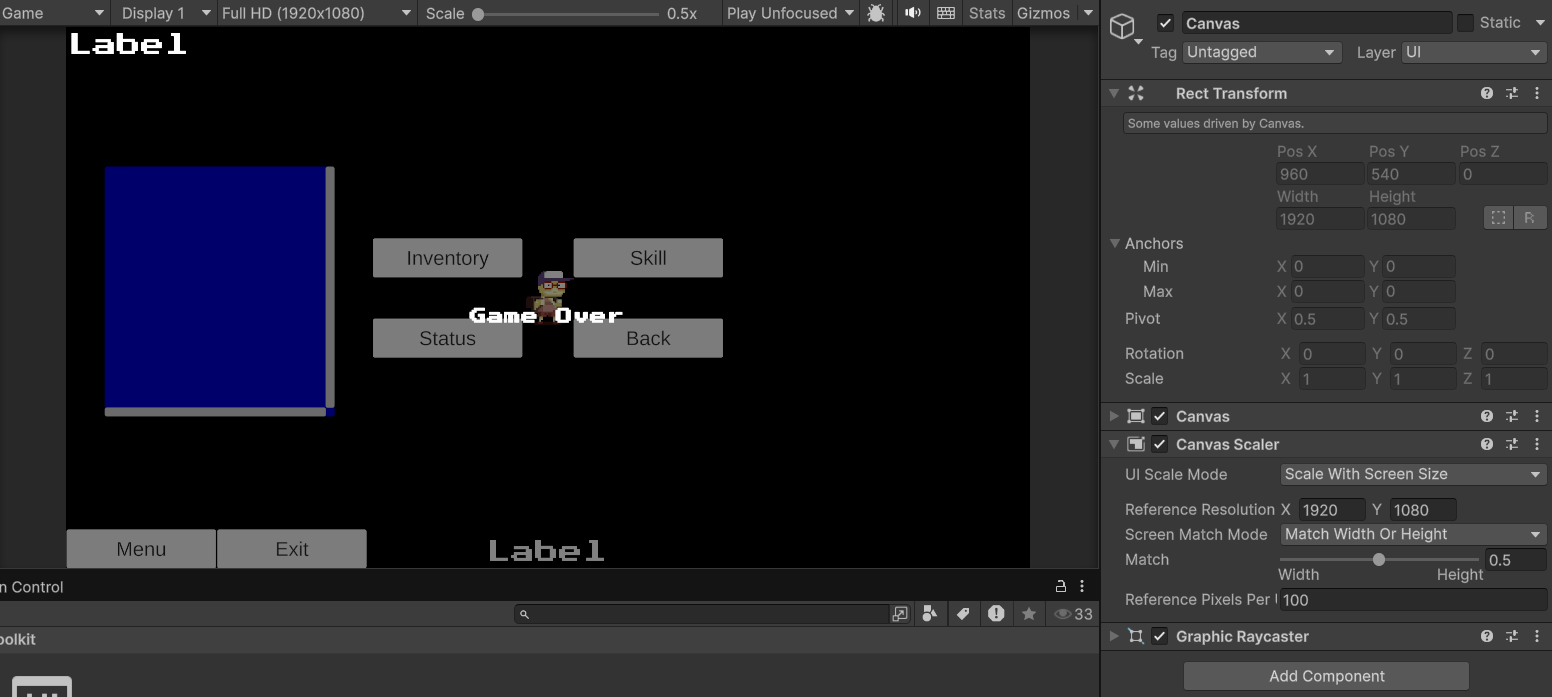The width and height of the screenshot is (1552, 697).
Task: Open the Display 1 menu
Action: point(163,13)
